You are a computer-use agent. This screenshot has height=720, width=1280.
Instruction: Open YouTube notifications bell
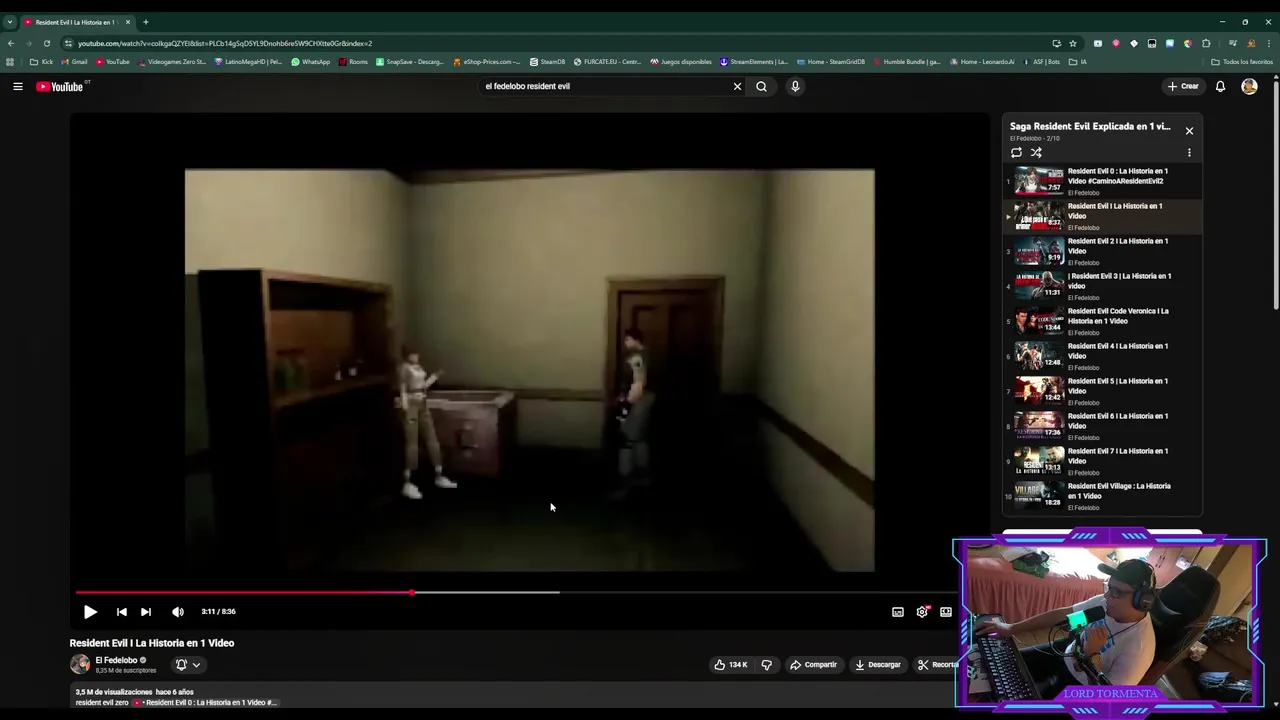1220,86
